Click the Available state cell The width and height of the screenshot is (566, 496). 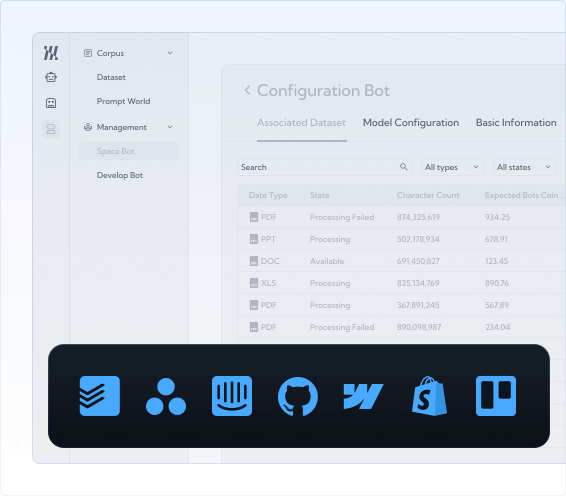(327, 261)
